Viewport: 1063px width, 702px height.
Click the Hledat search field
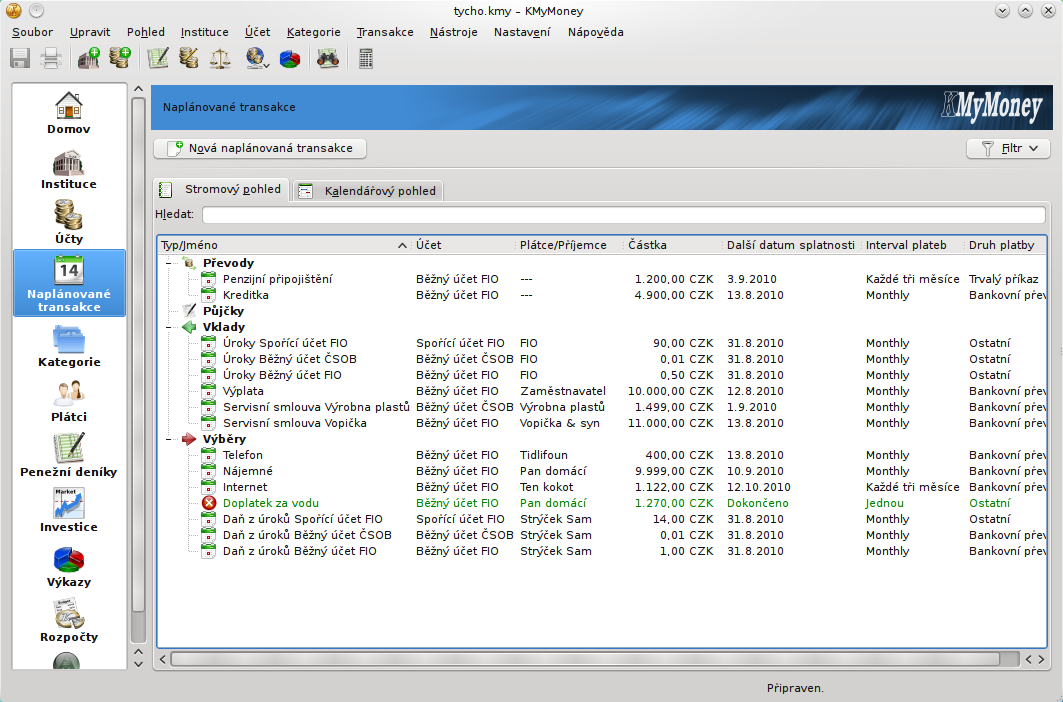click(x=624, y=214)
